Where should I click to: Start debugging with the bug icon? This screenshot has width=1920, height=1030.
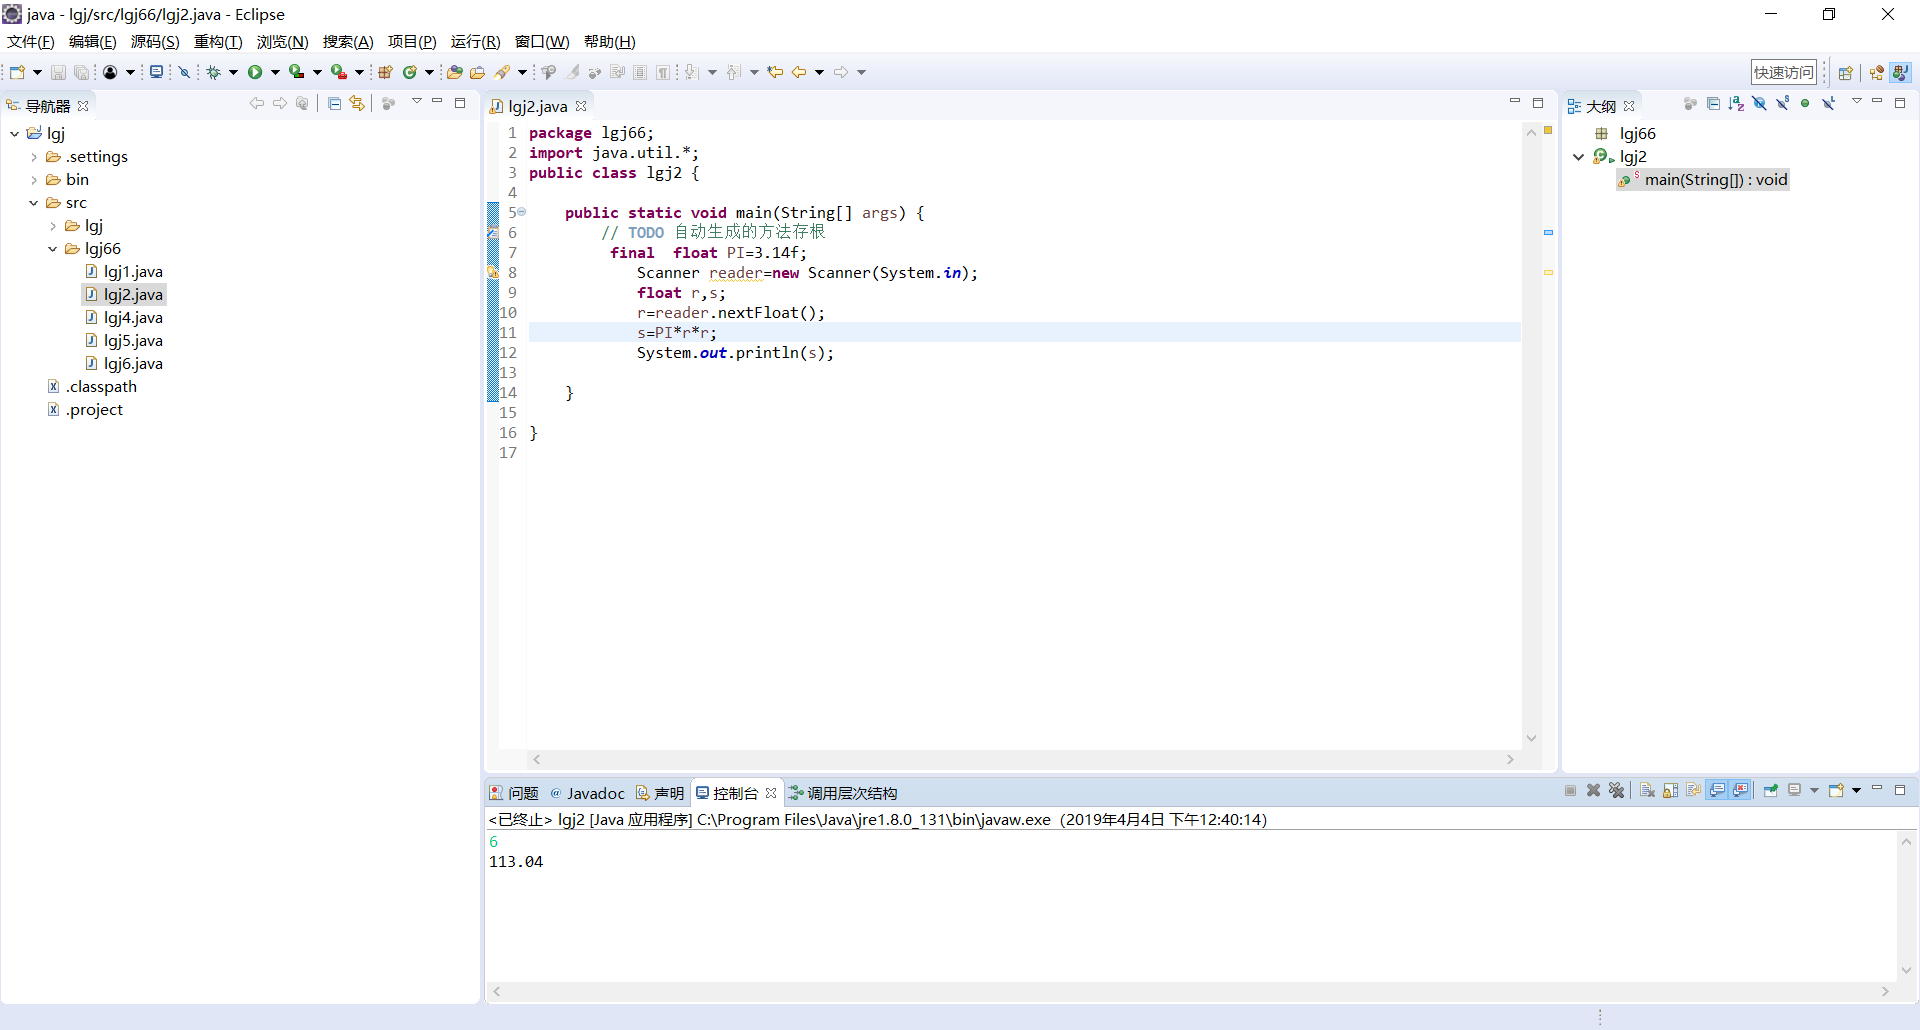point(213,72)
